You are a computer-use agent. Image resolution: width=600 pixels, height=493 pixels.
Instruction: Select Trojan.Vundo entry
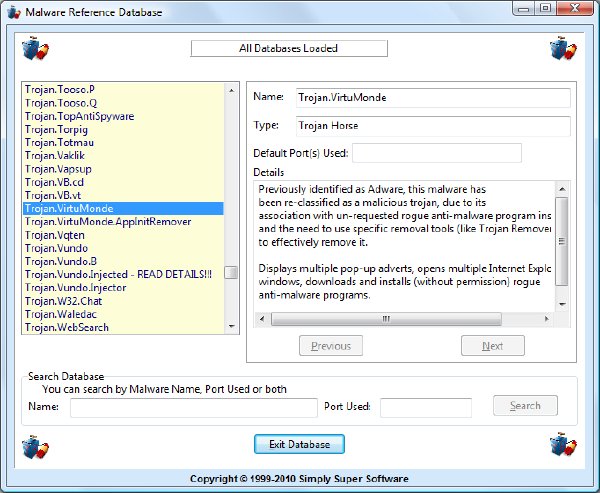(x=123, y=248)
